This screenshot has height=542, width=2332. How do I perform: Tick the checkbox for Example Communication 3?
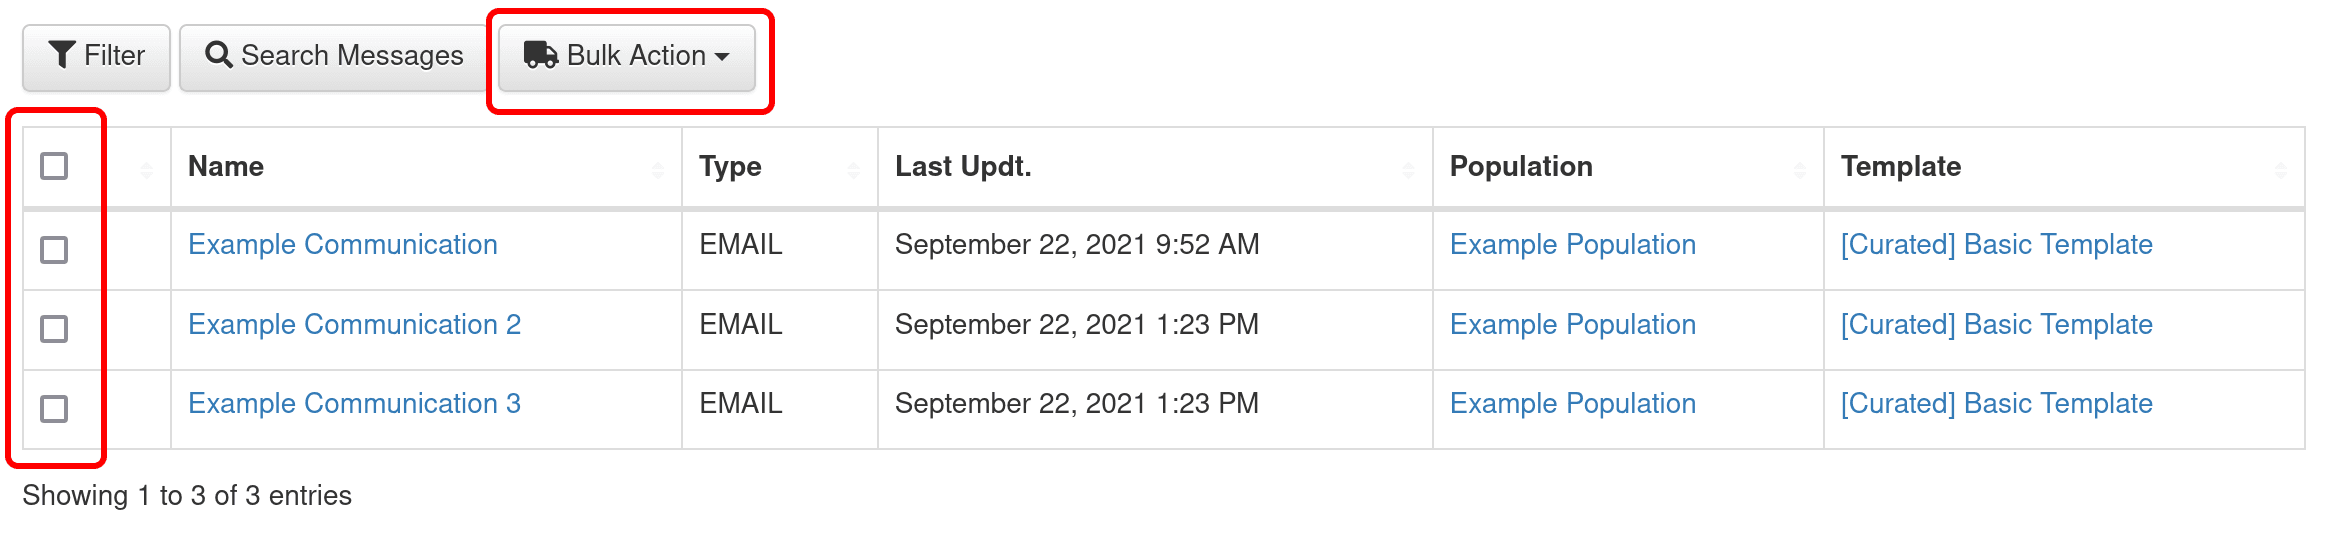[x=54, y=408]
